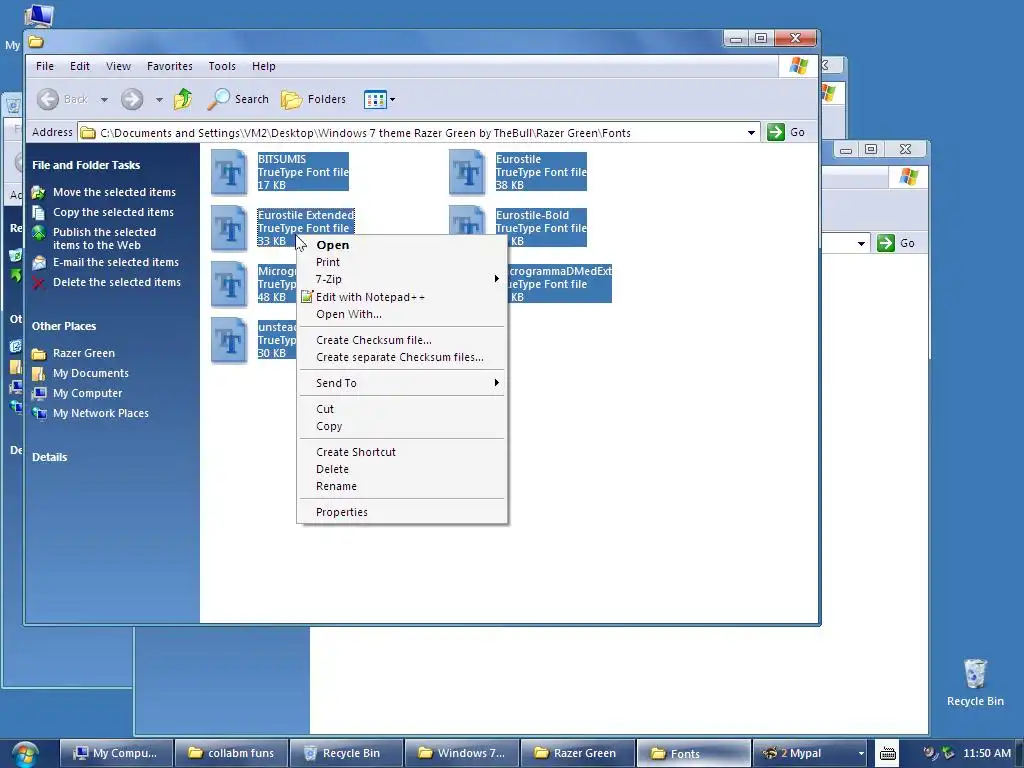
Task: Open the Favorites menu
Action: [x=170, y=66]
